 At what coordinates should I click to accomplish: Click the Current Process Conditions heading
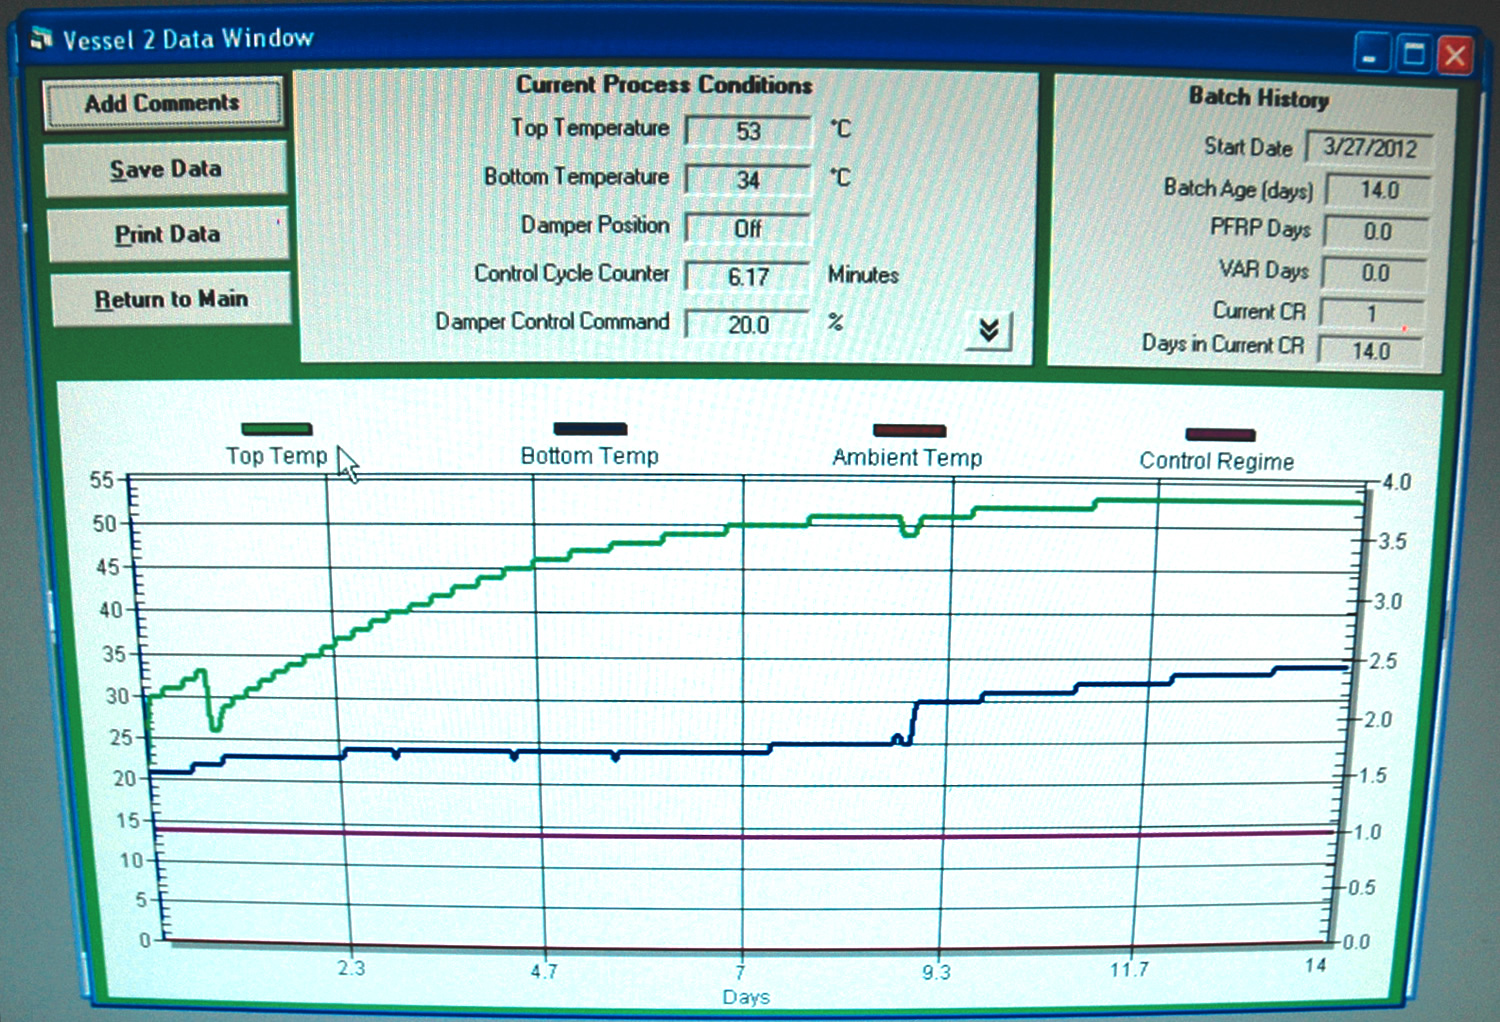coord(664,85)
